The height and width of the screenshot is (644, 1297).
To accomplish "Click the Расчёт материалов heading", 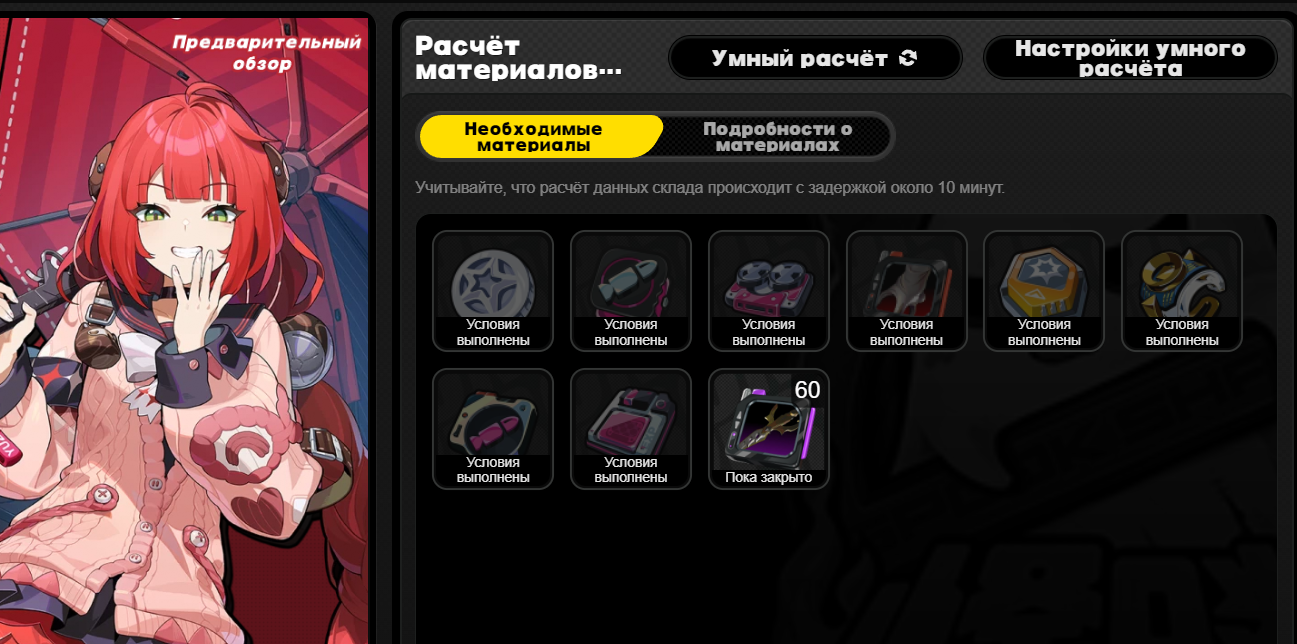I will 518,58.
